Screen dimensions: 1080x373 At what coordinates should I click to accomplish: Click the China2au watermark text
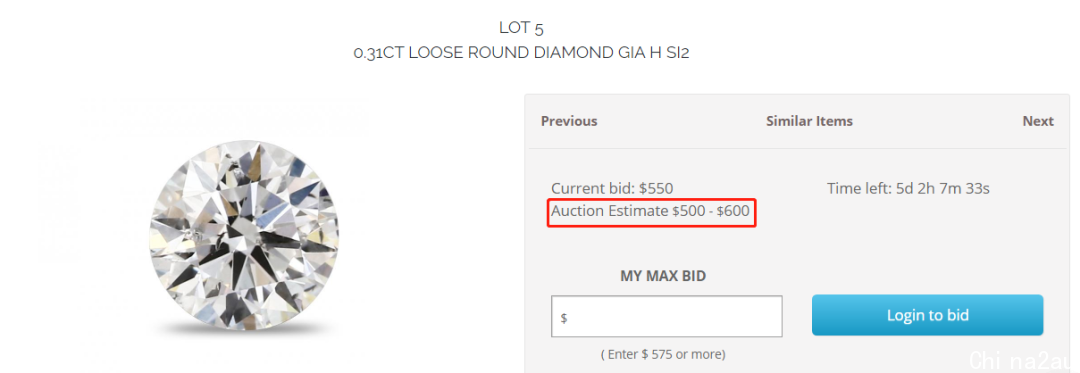click(1024, 361)
